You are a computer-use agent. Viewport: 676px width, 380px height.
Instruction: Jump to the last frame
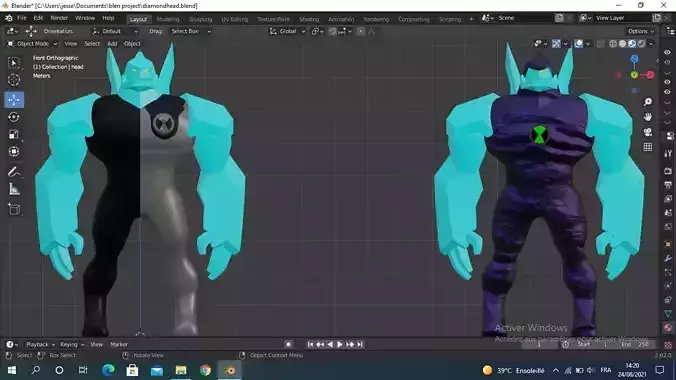(360, 344)
